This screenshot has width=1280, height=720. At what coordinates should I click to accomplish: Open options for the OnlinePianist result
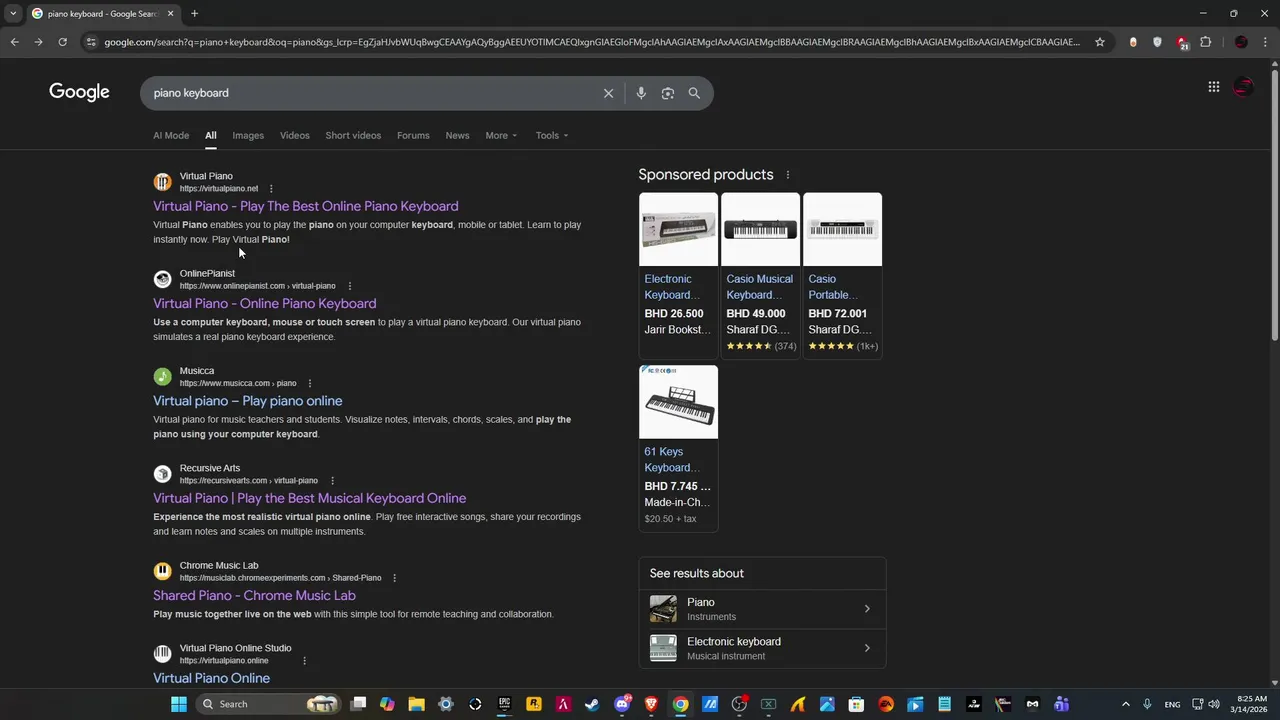pos(349,286)
